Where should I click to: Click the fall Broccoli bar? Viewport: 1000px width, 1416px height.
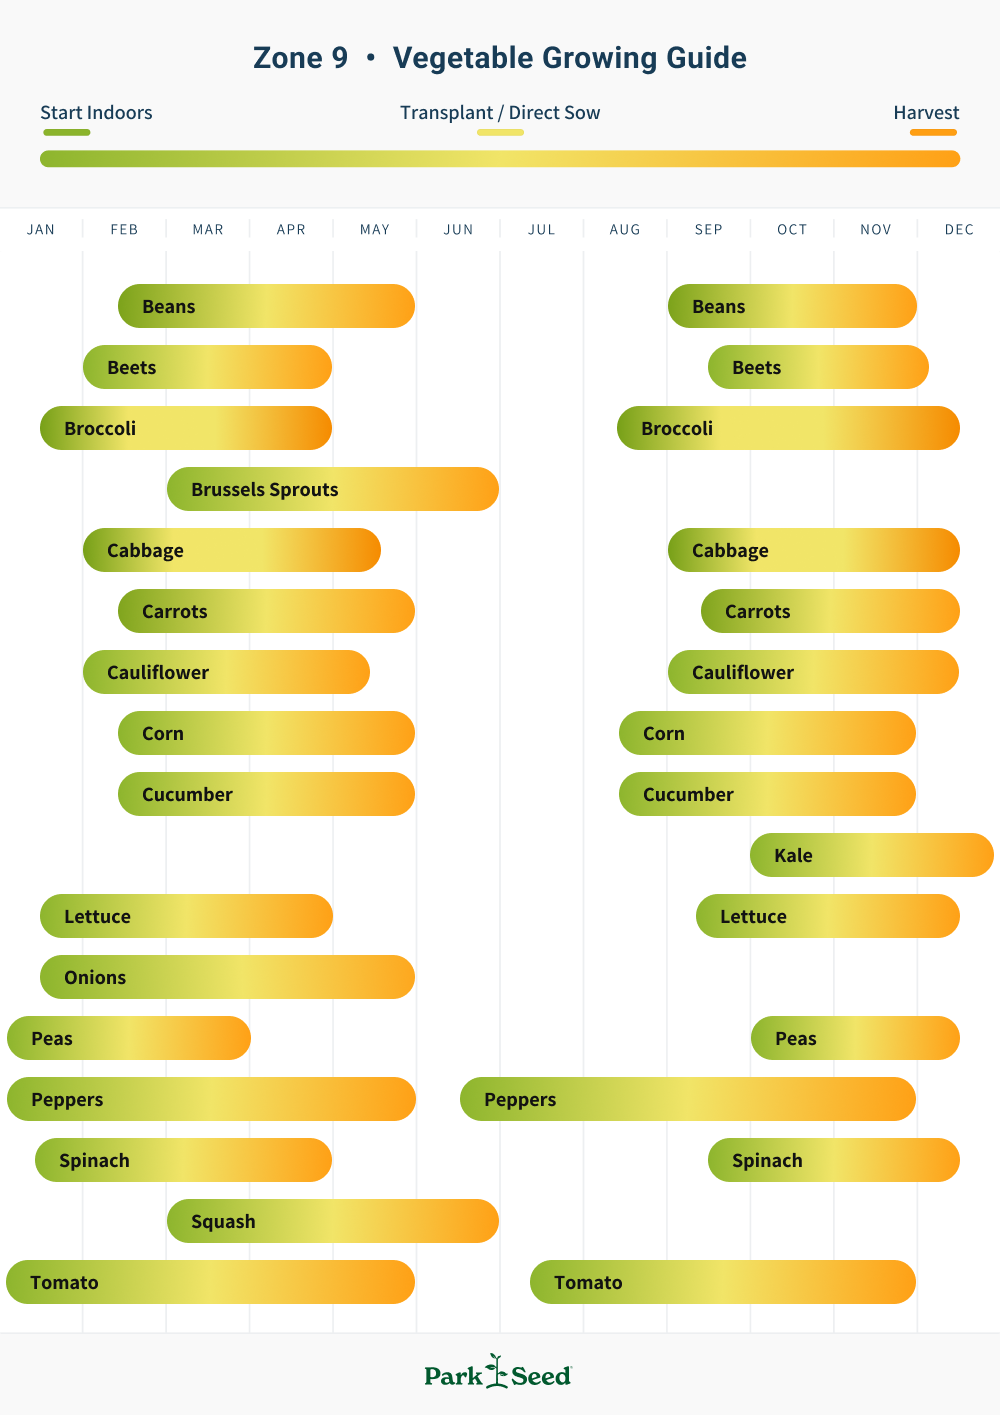click(788, 428)
